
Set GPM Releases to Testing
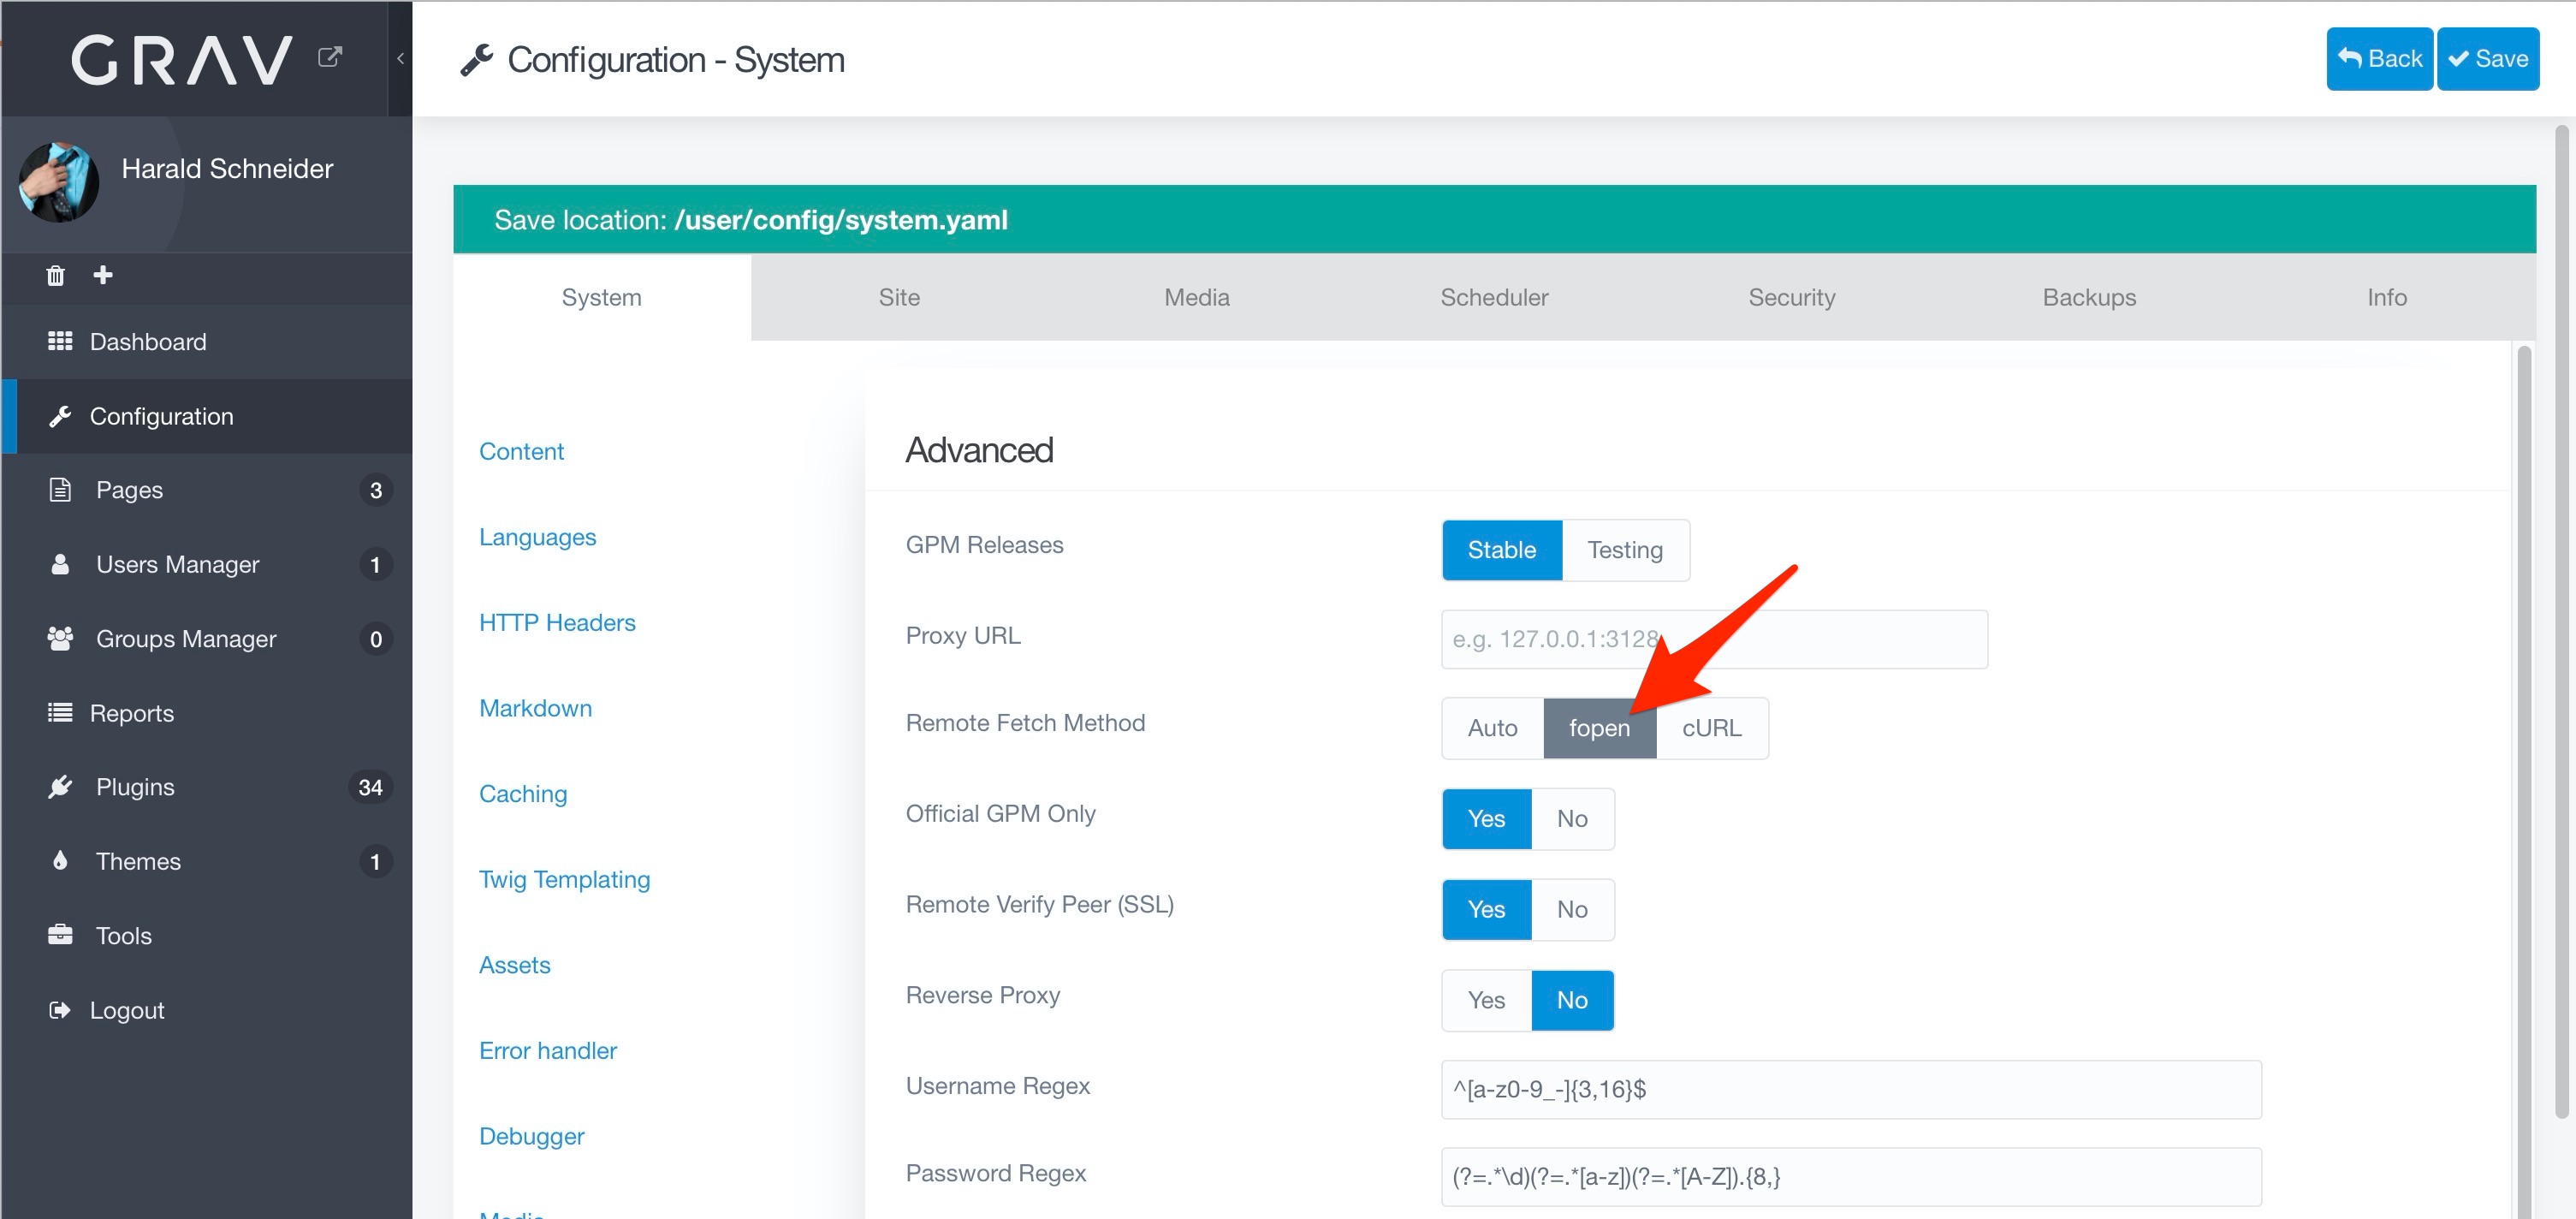[1625, 550]
